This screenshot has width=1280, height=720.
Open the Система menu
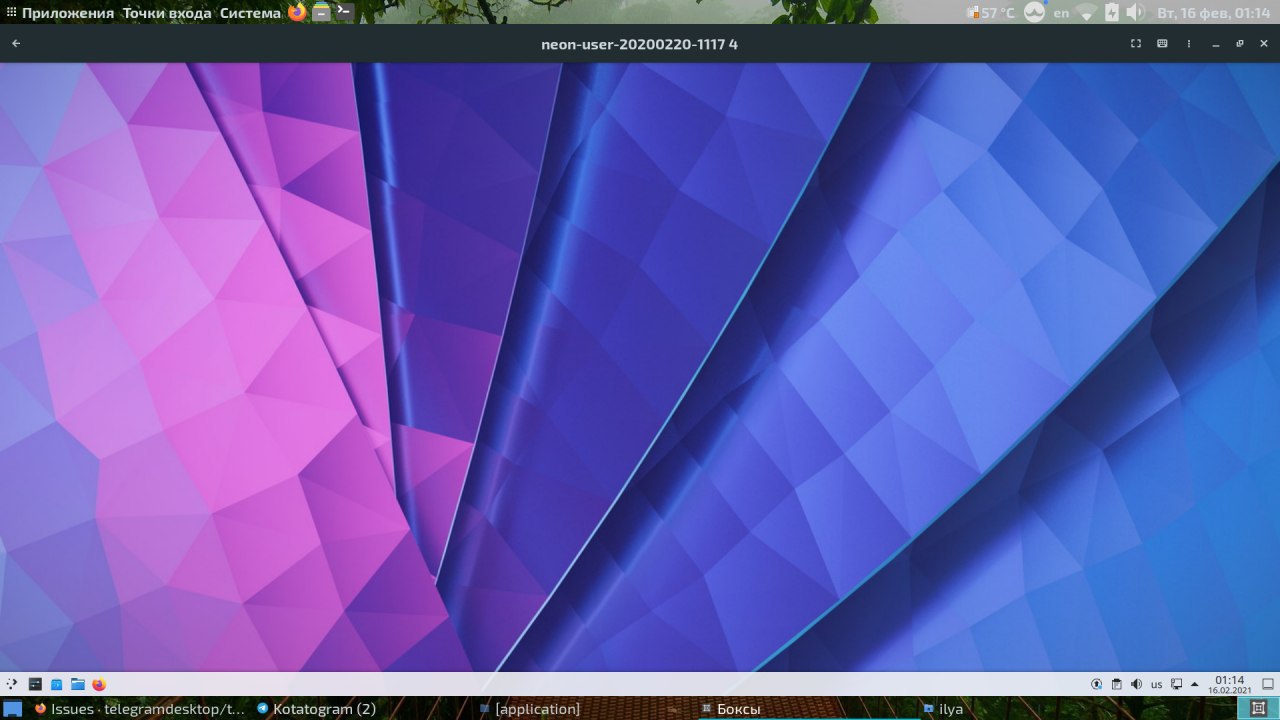click(250, 13)
